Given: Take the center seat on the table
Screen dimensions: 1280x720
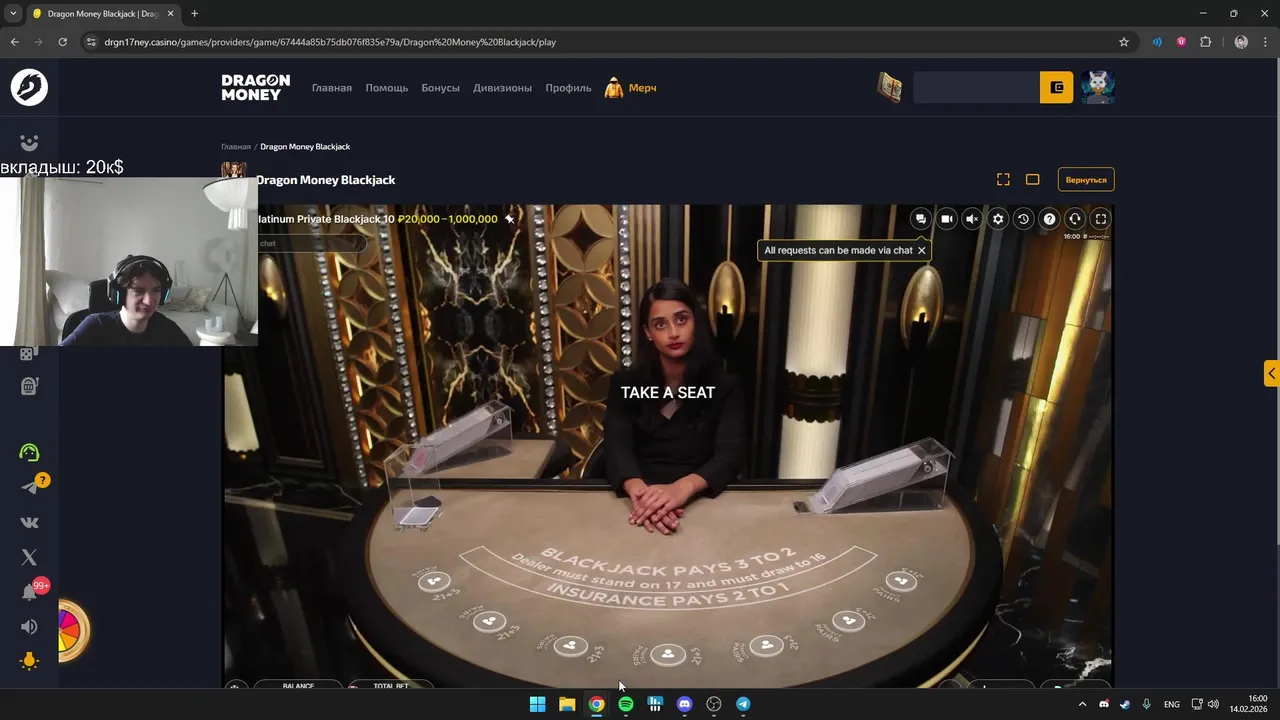Looking at the screenshot, I should point(668,655).
